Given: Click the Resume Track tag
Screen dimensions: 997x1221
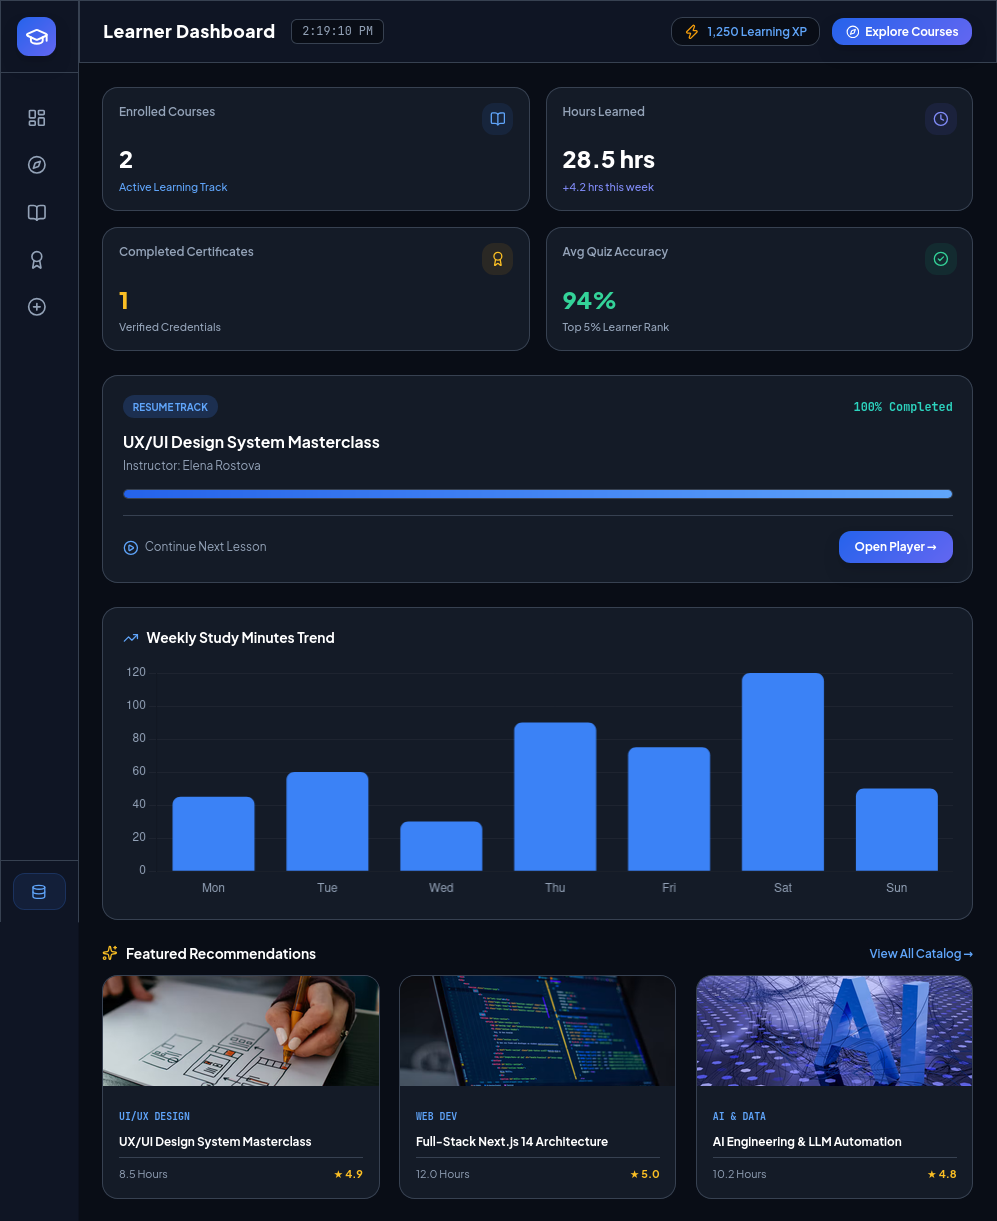Looking at the screenshot, I should point(170,407).
